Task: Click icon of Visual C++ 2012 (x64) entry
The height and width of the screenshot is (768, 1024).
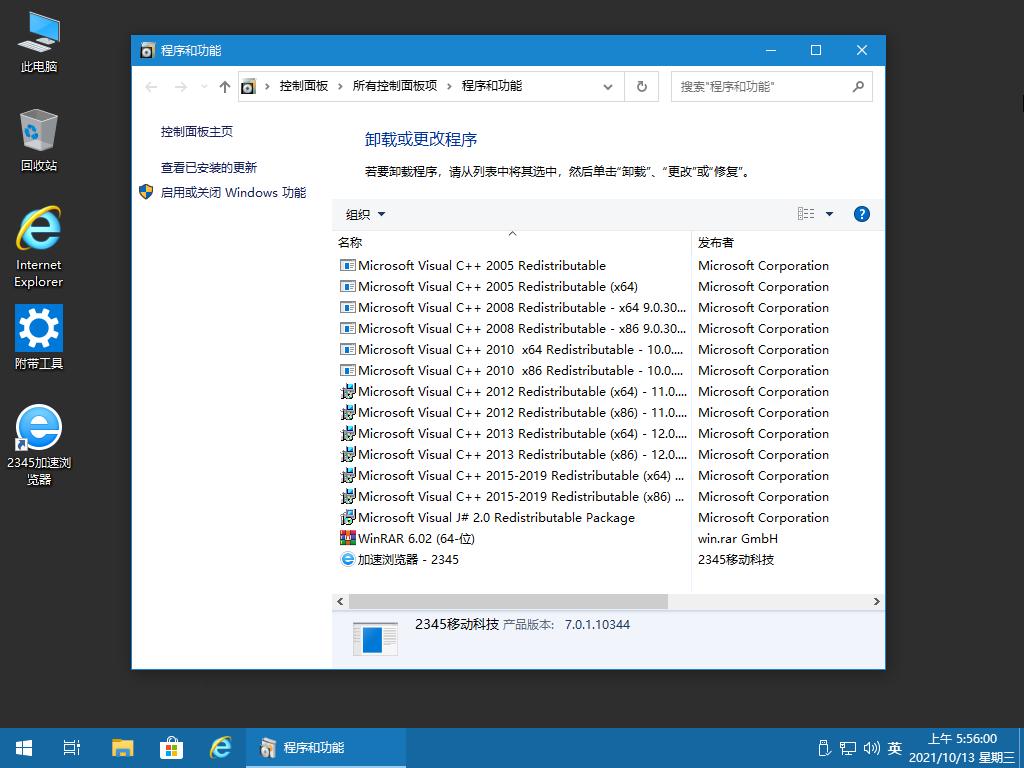Action: click(348, 391)
